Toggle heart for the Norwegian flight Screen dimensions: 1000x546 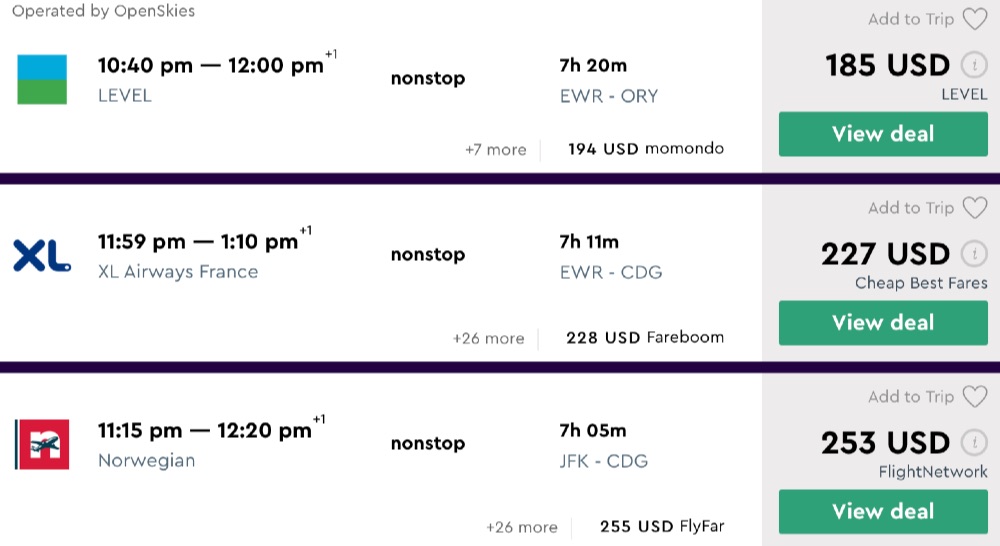pos(974,397)
